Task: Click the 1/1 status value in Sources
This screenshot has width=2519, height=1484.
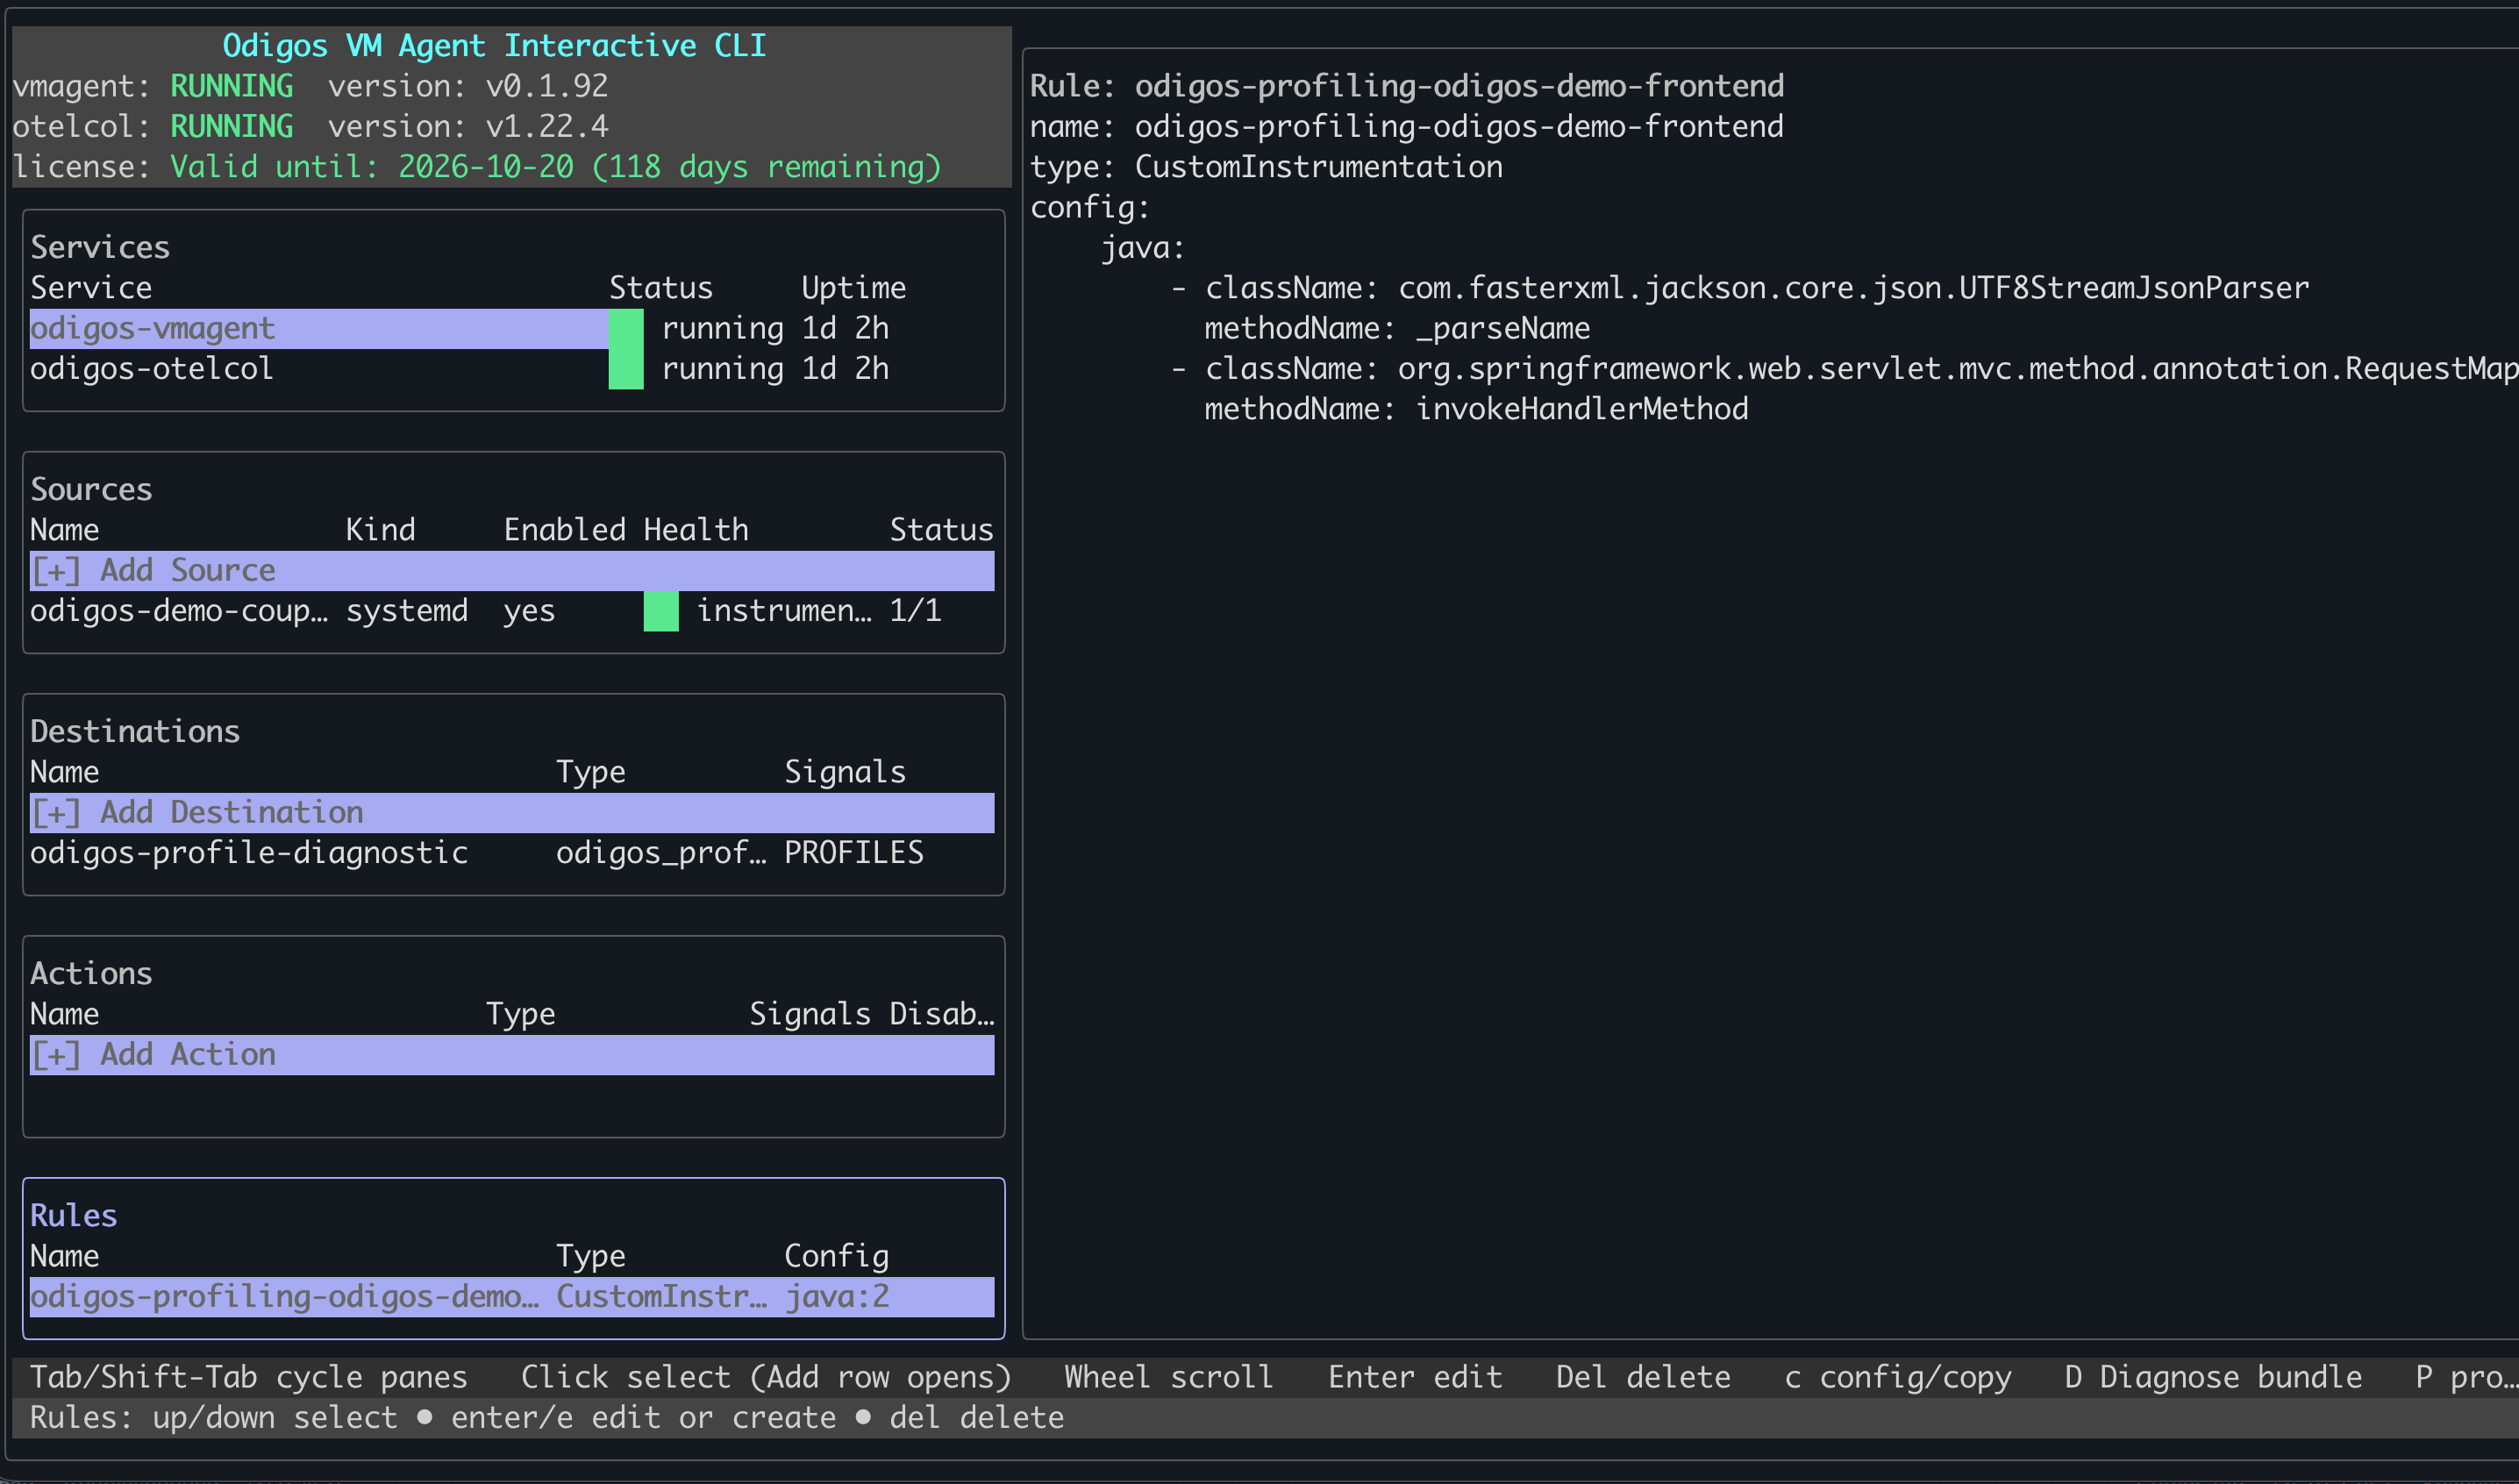Action: tap(915, 611)
